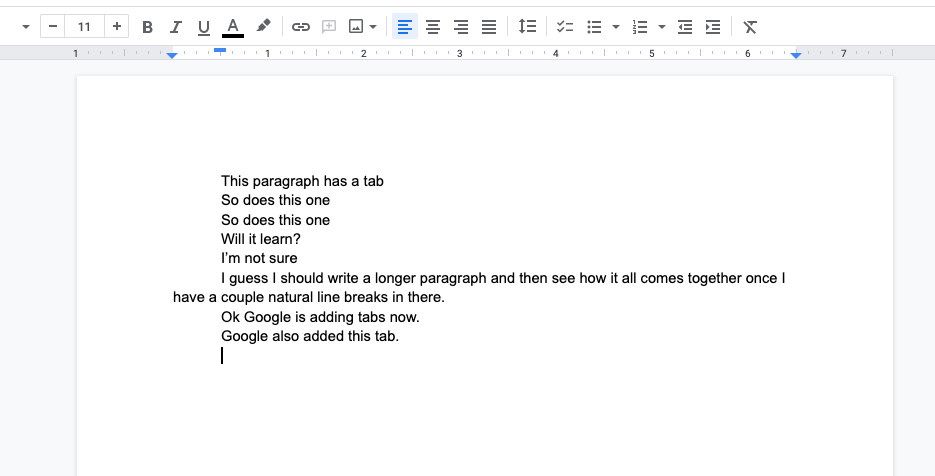The height and width of the screenshot is (476, 935).
Task: Select right align
Action: point(461,27)
